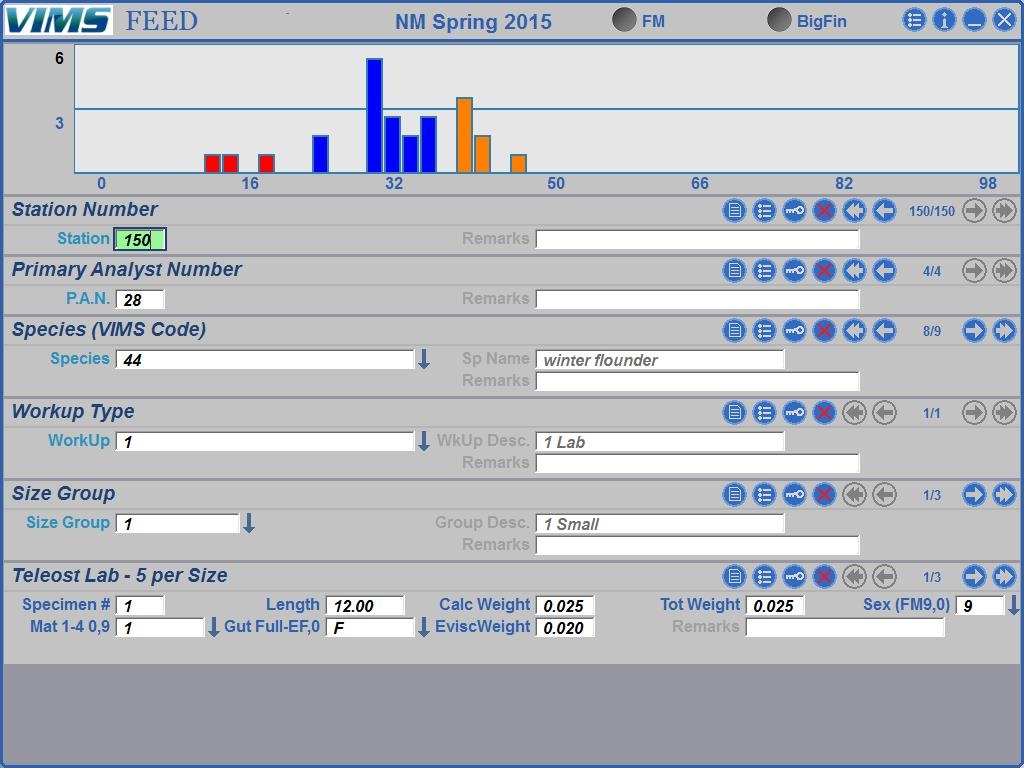Toggle the FM indicator
The image size is (1024, 768).
point(625,20)
